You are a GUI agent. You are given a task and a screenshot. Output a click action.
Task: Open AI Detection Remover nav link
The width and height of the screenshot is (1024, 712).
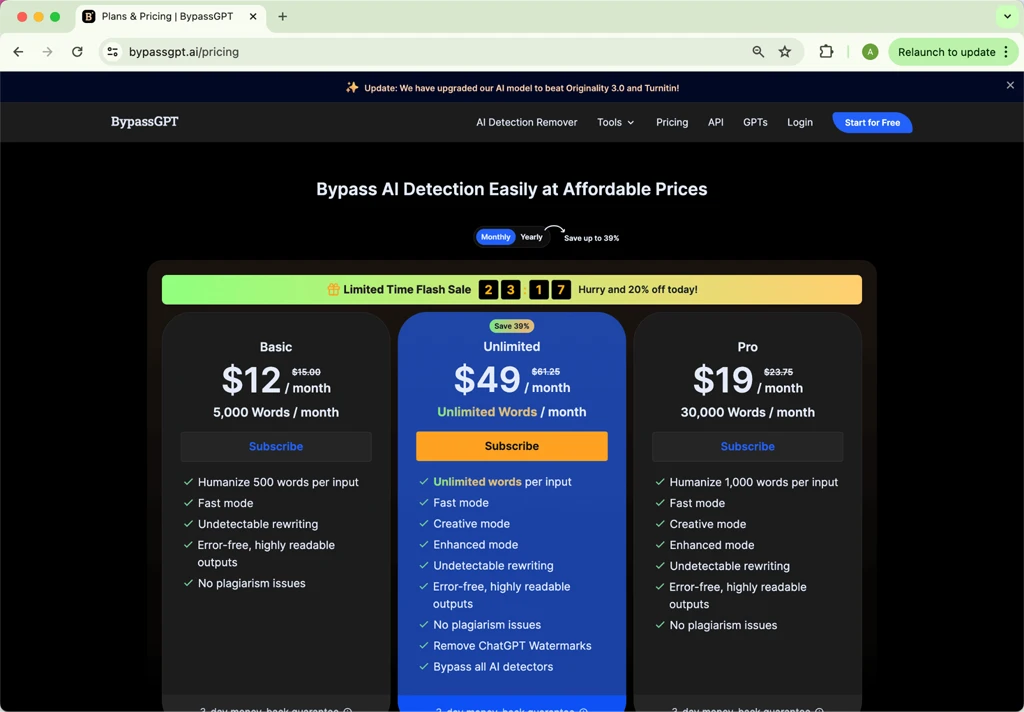[526, 122]
